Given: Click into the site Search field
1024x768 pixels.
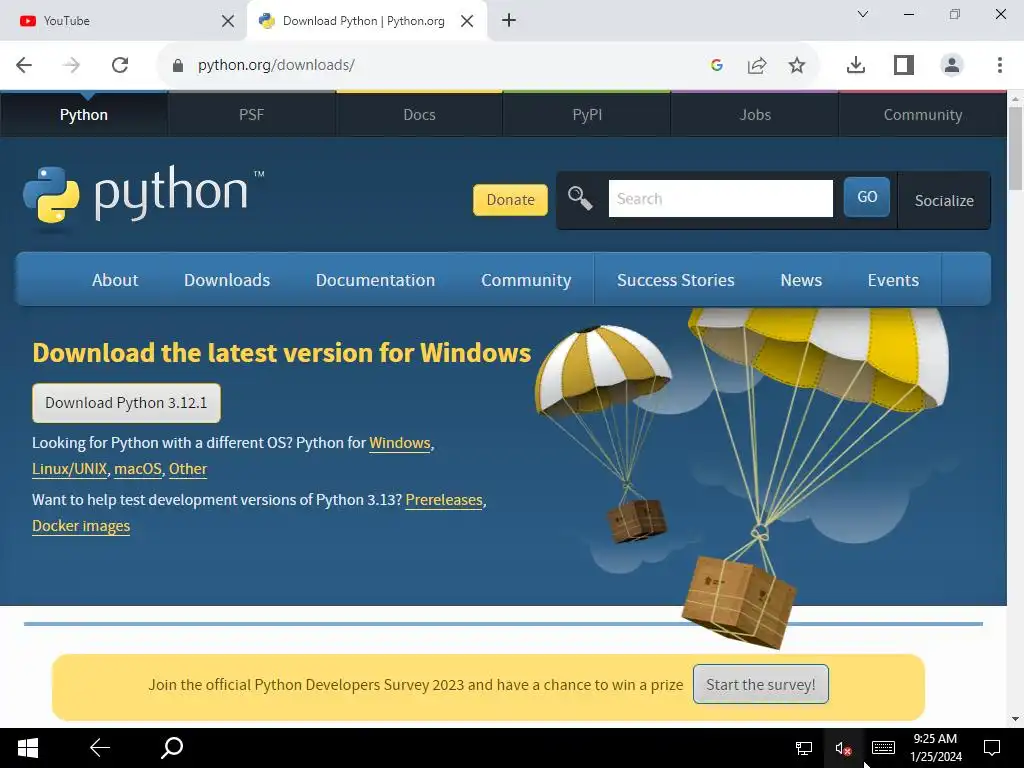Looking at the screenshot, I should pos(720,199).
